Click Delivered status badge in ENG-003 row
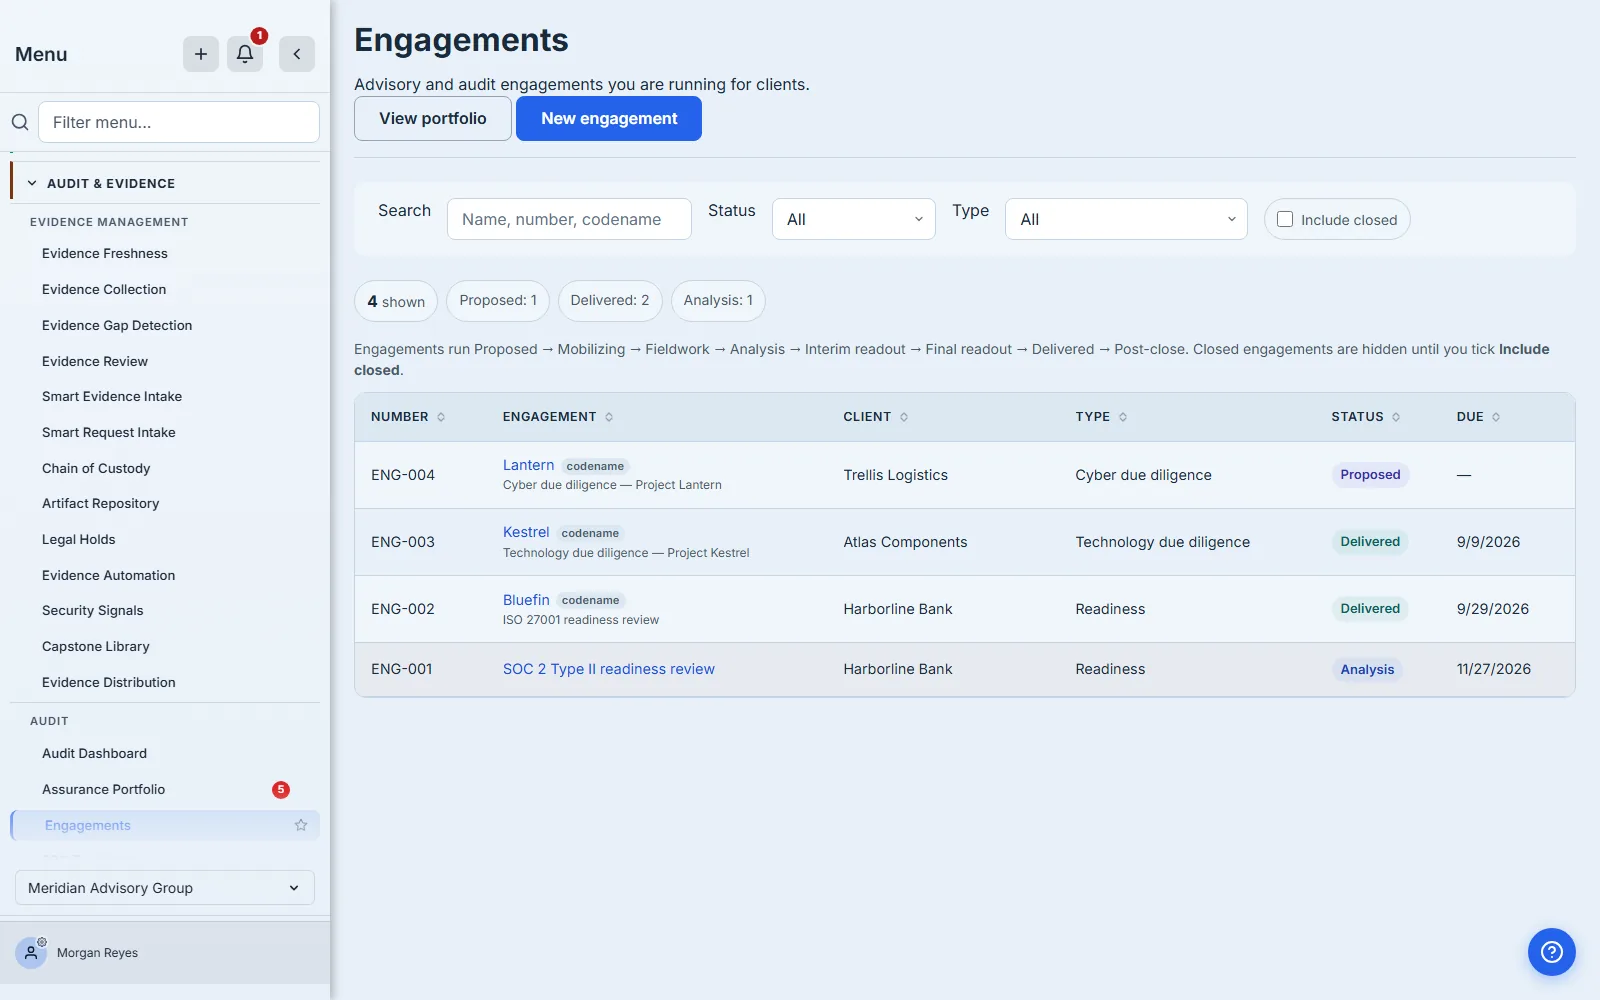Viewport: 1600px width, 1000px height. (1370, 542)
